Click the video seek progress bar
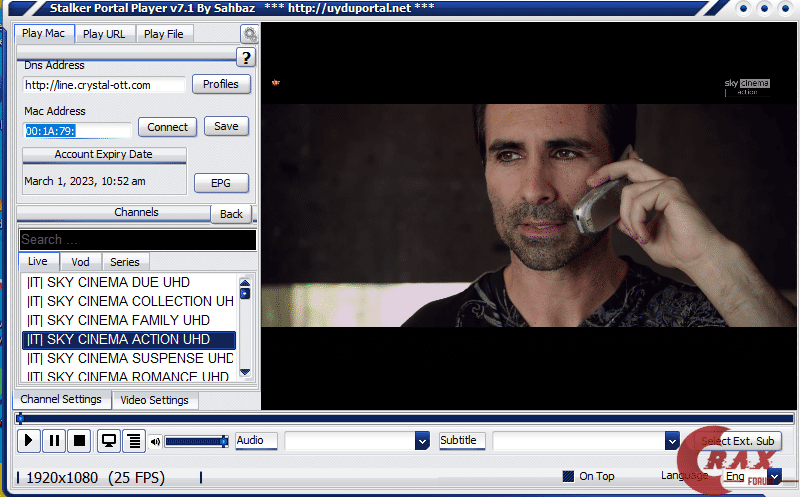Image resolution: width=800 pixels, height=497 pixels. [404, 419]
